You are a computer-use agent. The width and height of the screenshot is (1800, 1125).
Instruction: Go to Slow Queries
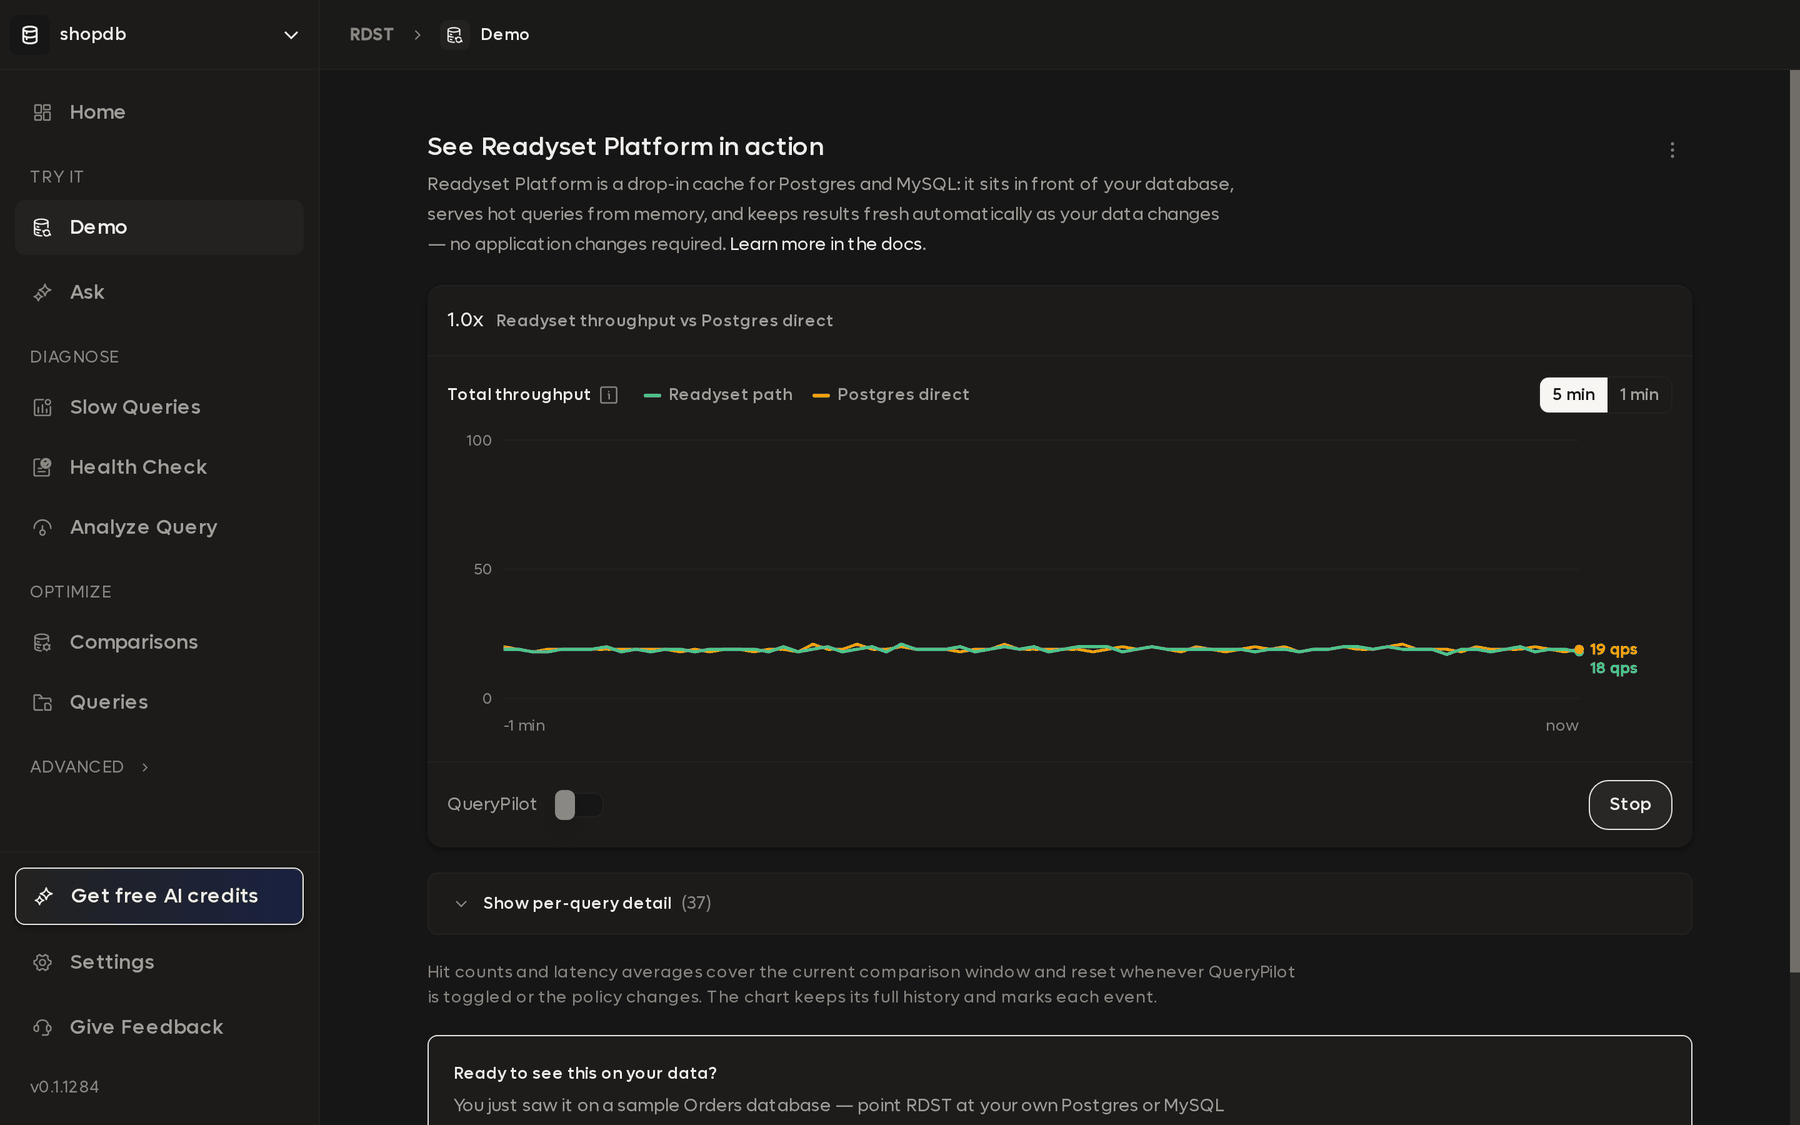159,408
